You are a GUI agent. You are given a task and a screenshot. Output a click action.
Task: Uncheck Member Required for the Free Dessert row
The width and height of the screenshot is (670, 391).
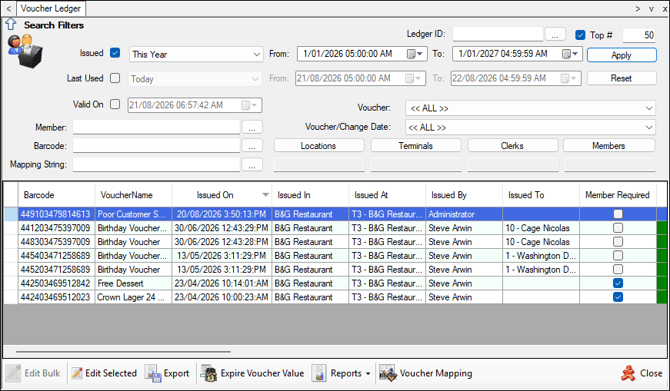point(618,283)
